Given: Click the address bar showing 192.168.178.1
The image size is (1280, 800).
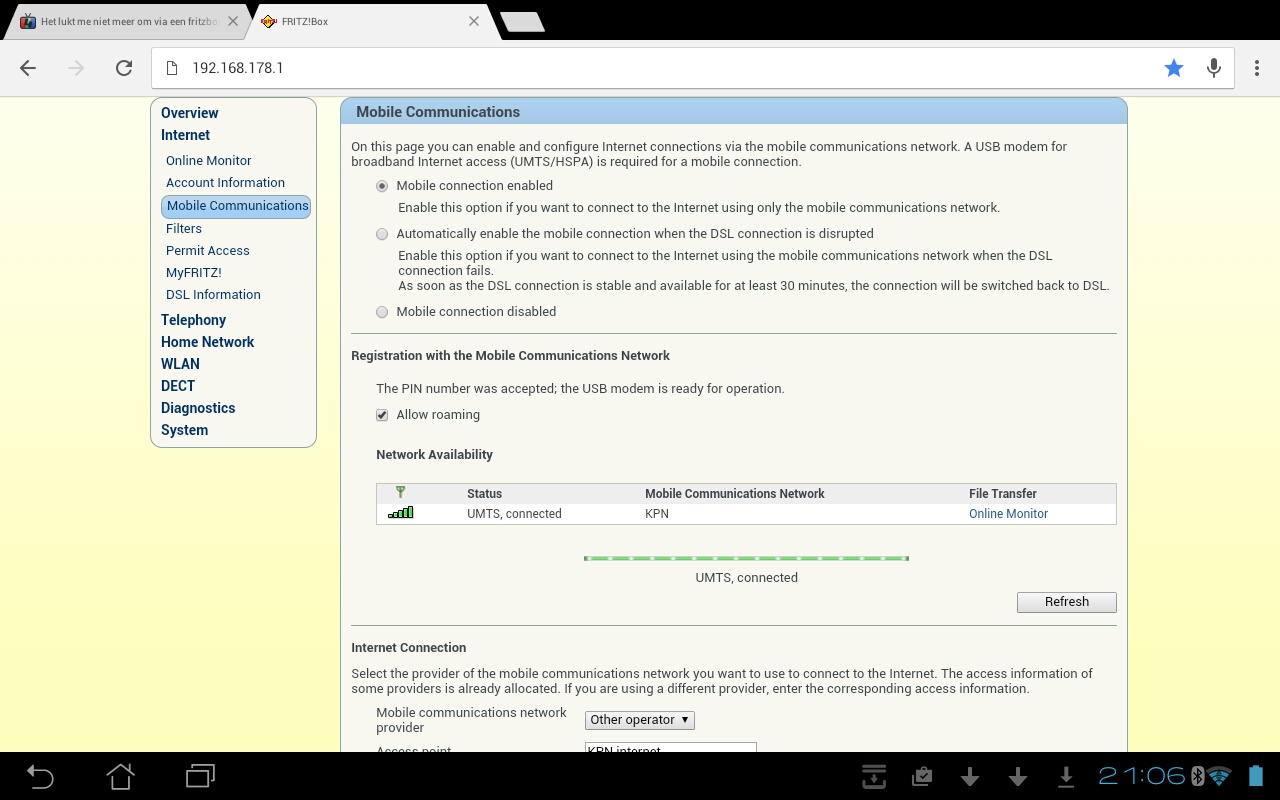Looking at the screenshot, I should click(x=658, y=68).
